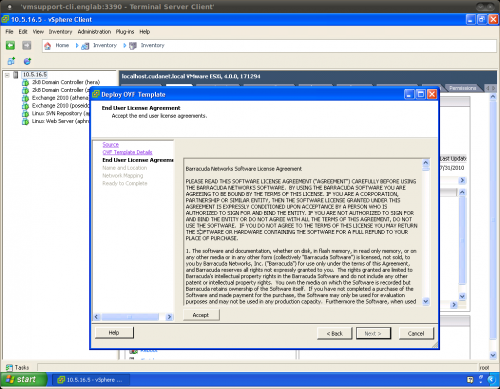Go to Home via house icon
This screenshot has width=500, height=389.
[48, 46]
